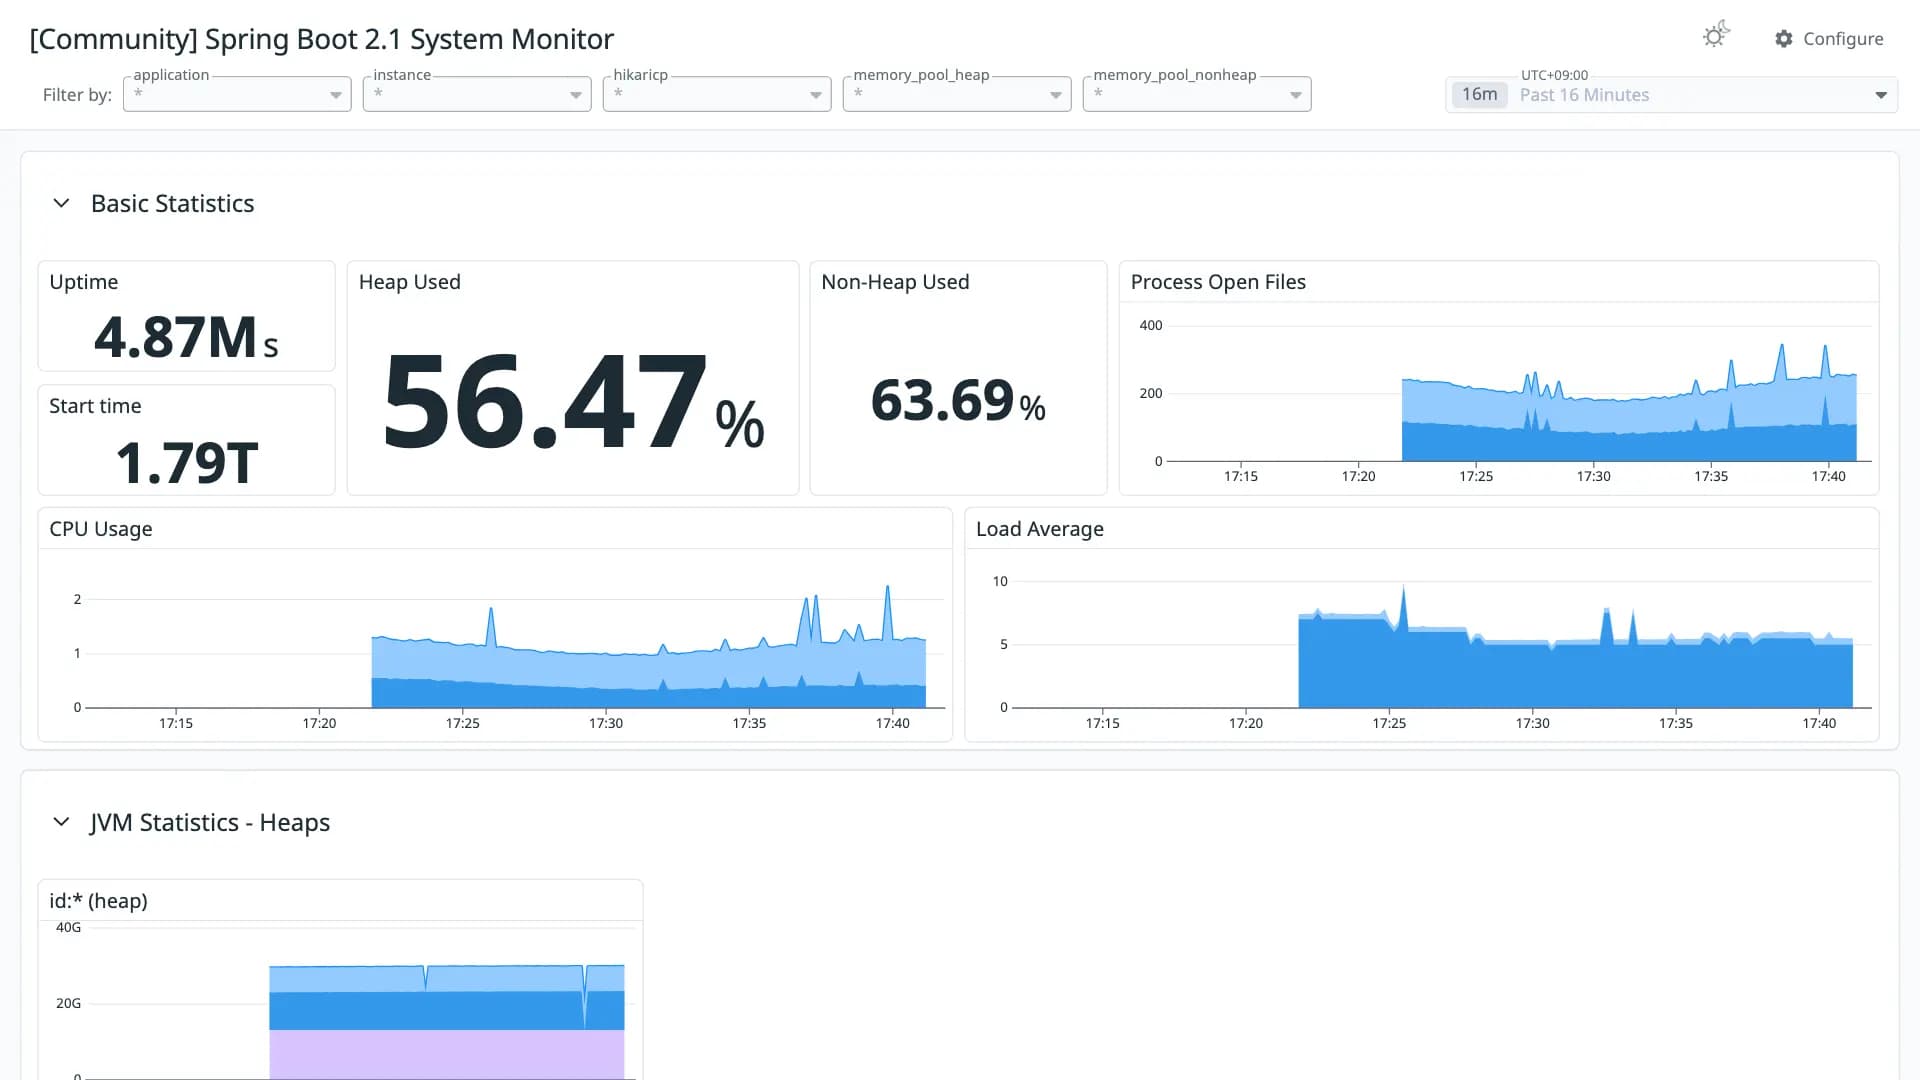
Task: Open the application filter dropdown
Action: pyautogui.click(x=237, y=94)
